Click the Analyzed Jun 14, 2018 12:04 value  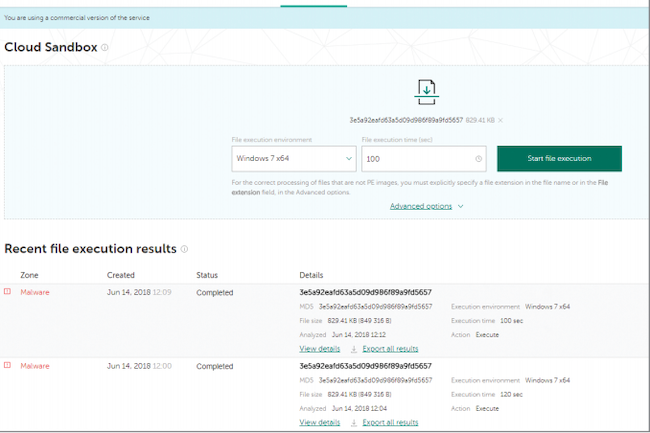pos(359,409)
